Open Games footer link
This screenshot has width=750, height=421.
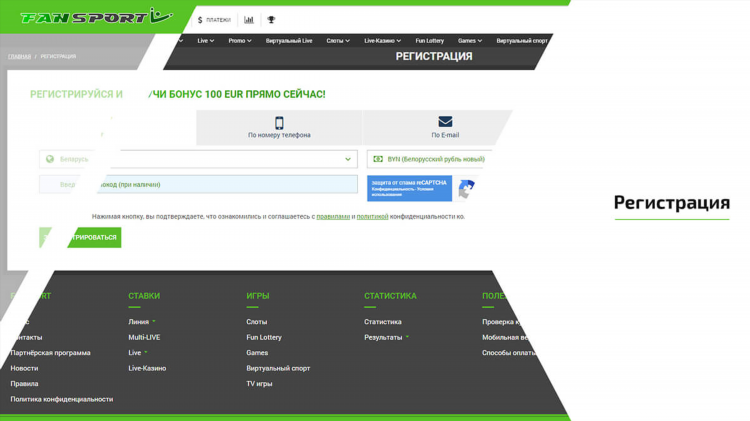coord(257,353)
